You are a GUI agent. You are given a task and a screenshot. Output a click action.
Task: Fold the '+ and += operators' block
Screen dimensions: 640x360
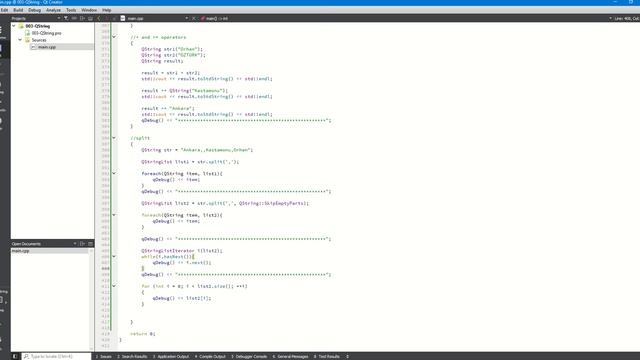click(x=114, y=37)
